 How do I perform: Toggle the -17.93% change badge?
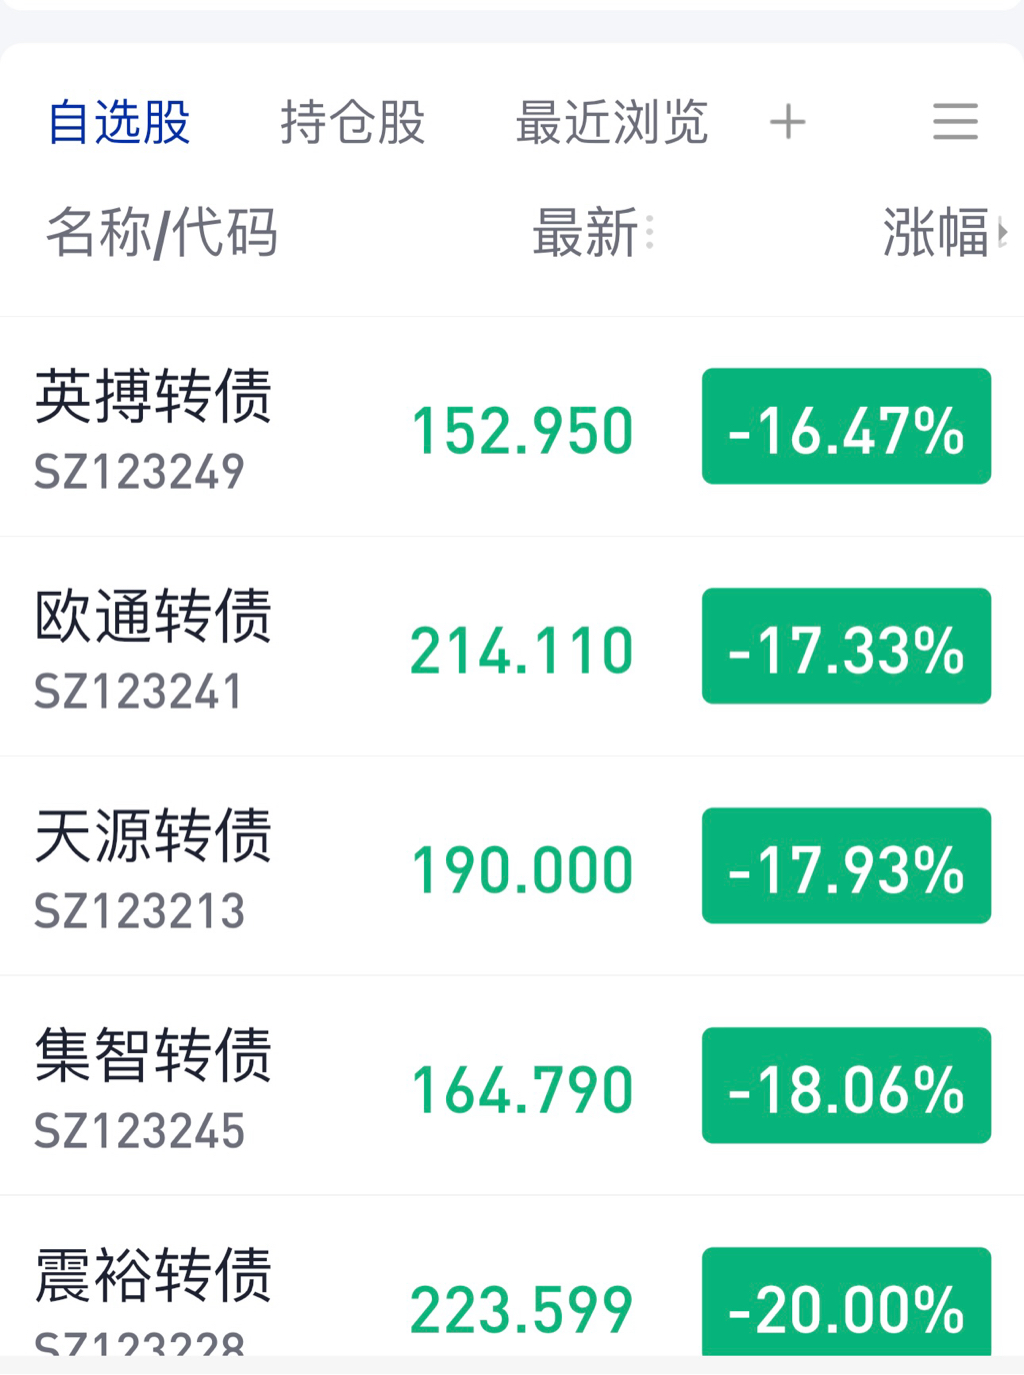(846, 866)
